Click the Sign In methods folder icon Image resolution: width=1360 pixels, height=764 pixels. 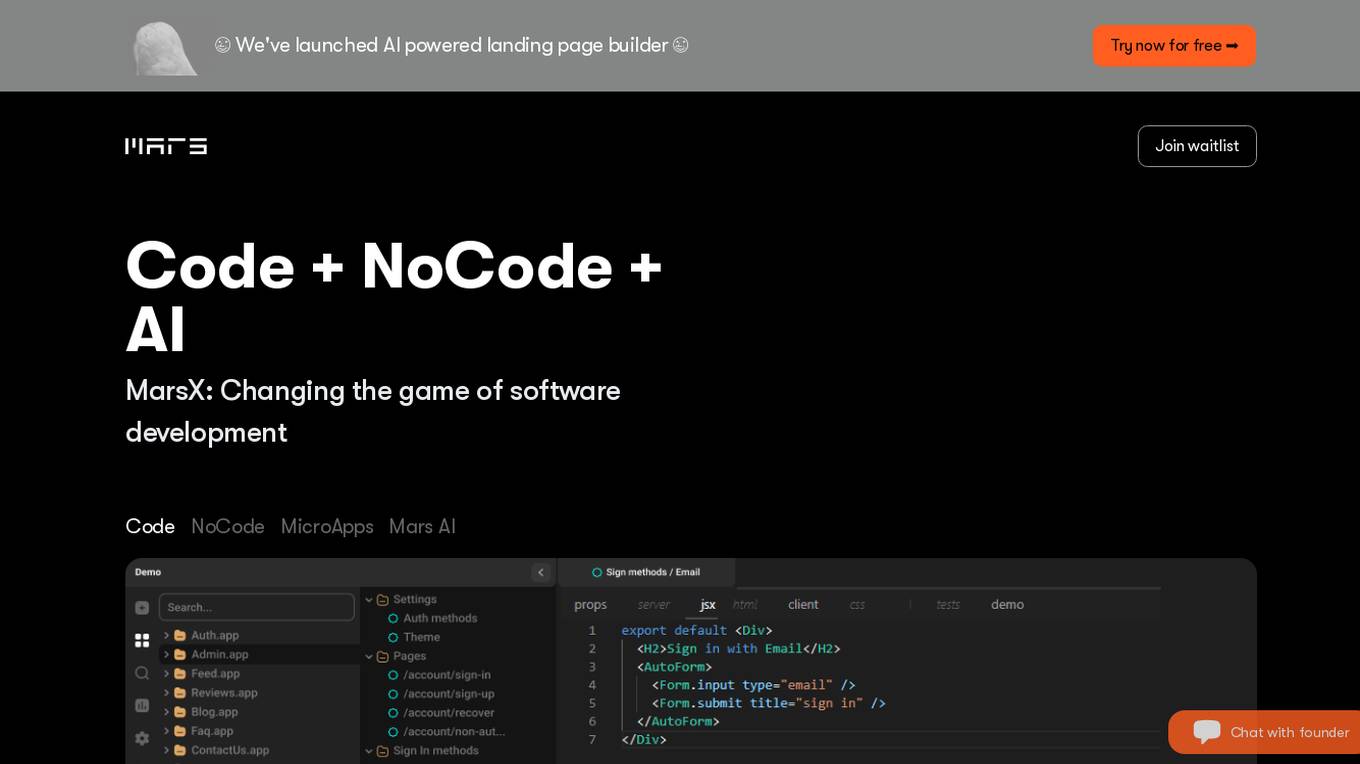pos(382,751)
